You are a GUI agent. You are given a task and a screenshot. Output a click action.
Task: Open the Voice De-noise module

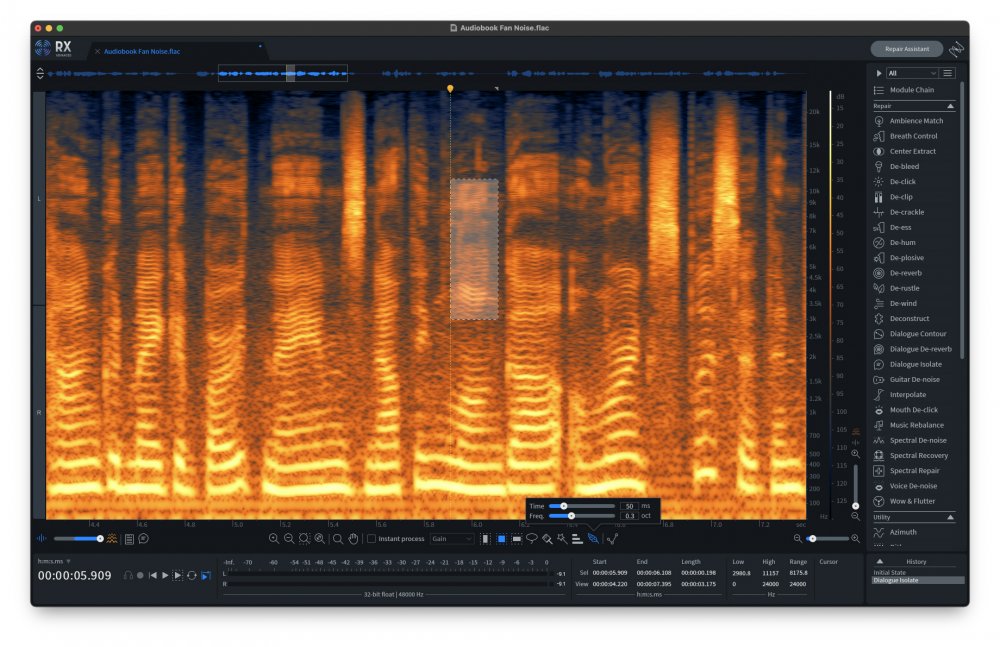click(x=913, y=486)
